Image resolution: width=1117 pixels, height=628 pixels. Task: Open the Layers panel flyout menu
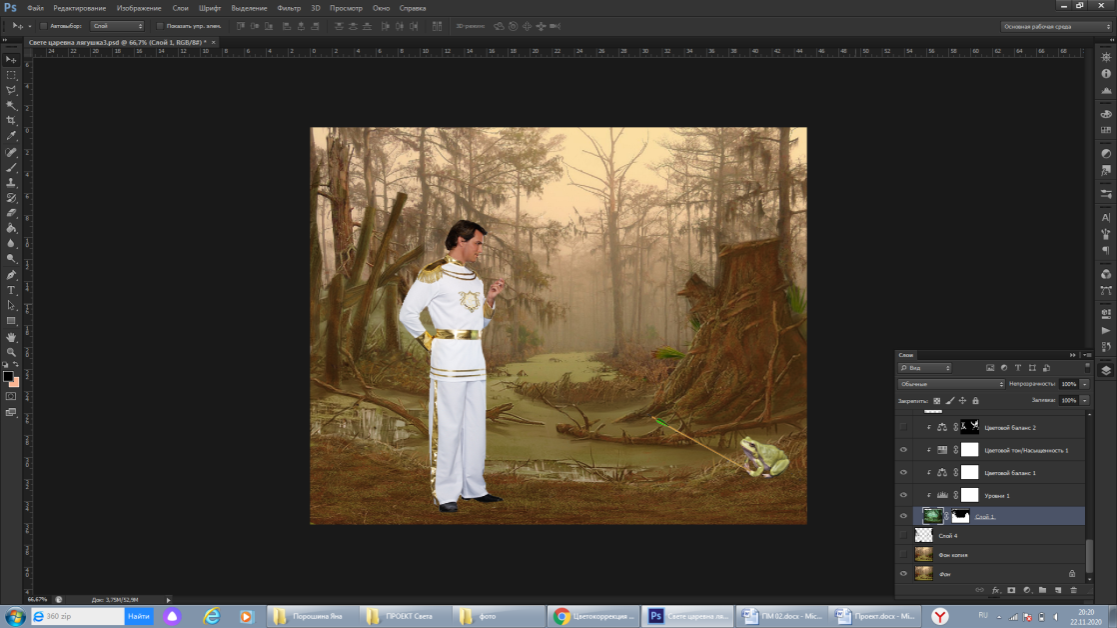[x=1087, y=355]
